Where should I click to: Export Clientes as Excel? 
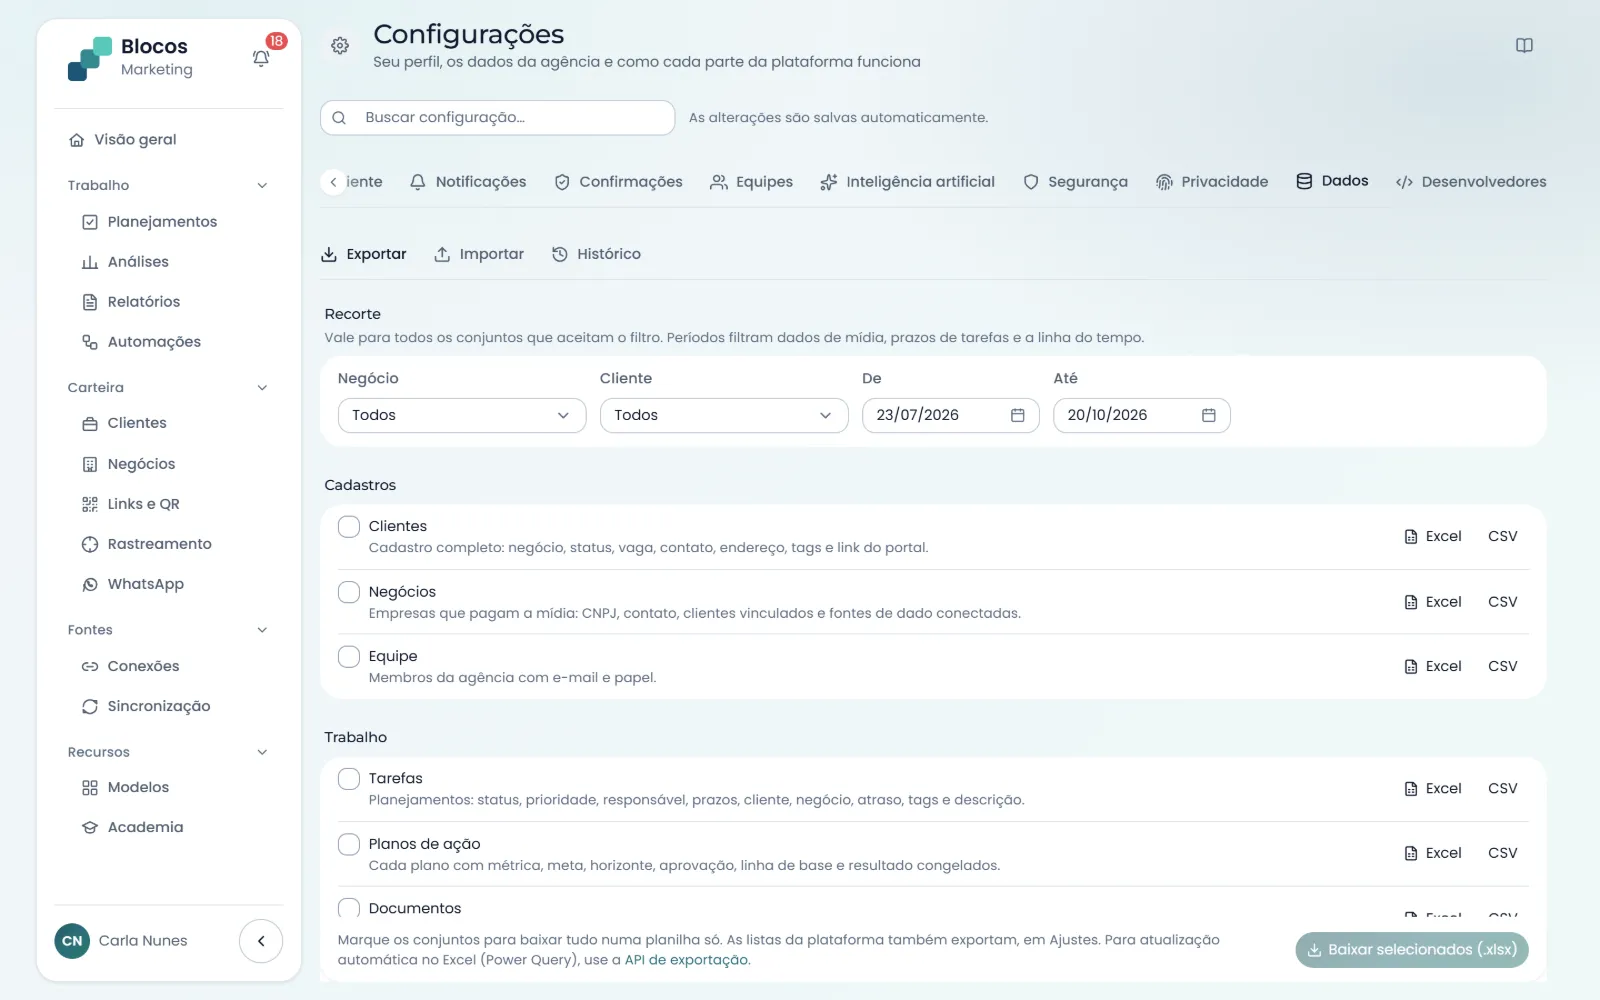[x=1432, y=536]
